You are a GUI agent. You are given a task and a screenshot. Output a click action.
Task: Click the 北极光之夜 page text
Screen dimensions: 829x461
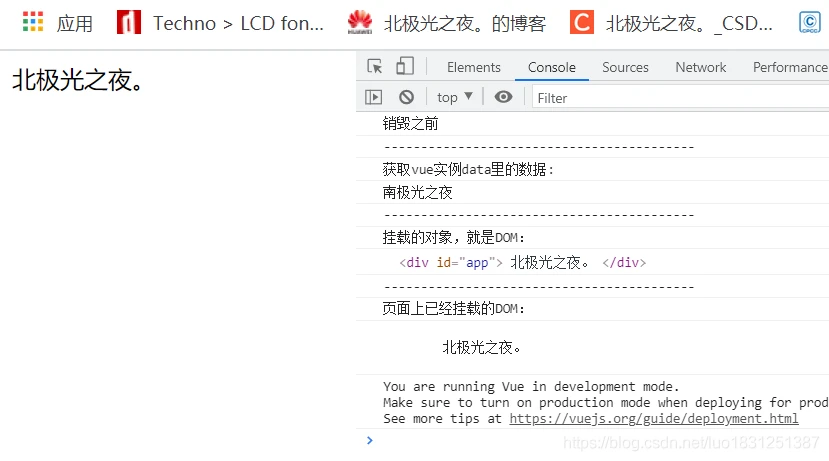pyautogui.click(x=78, y=80)
